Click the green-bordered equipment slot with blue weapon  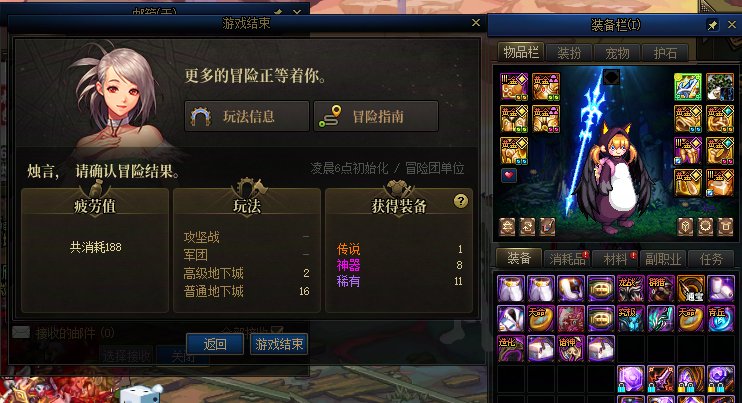688,87
